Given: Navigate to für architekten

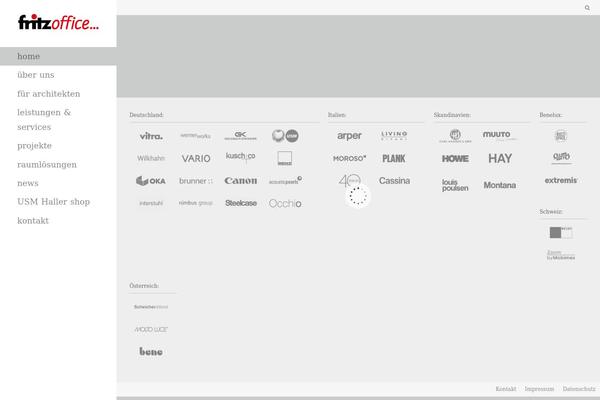Looking at the screenshot, I should click(x=49, y=94).
